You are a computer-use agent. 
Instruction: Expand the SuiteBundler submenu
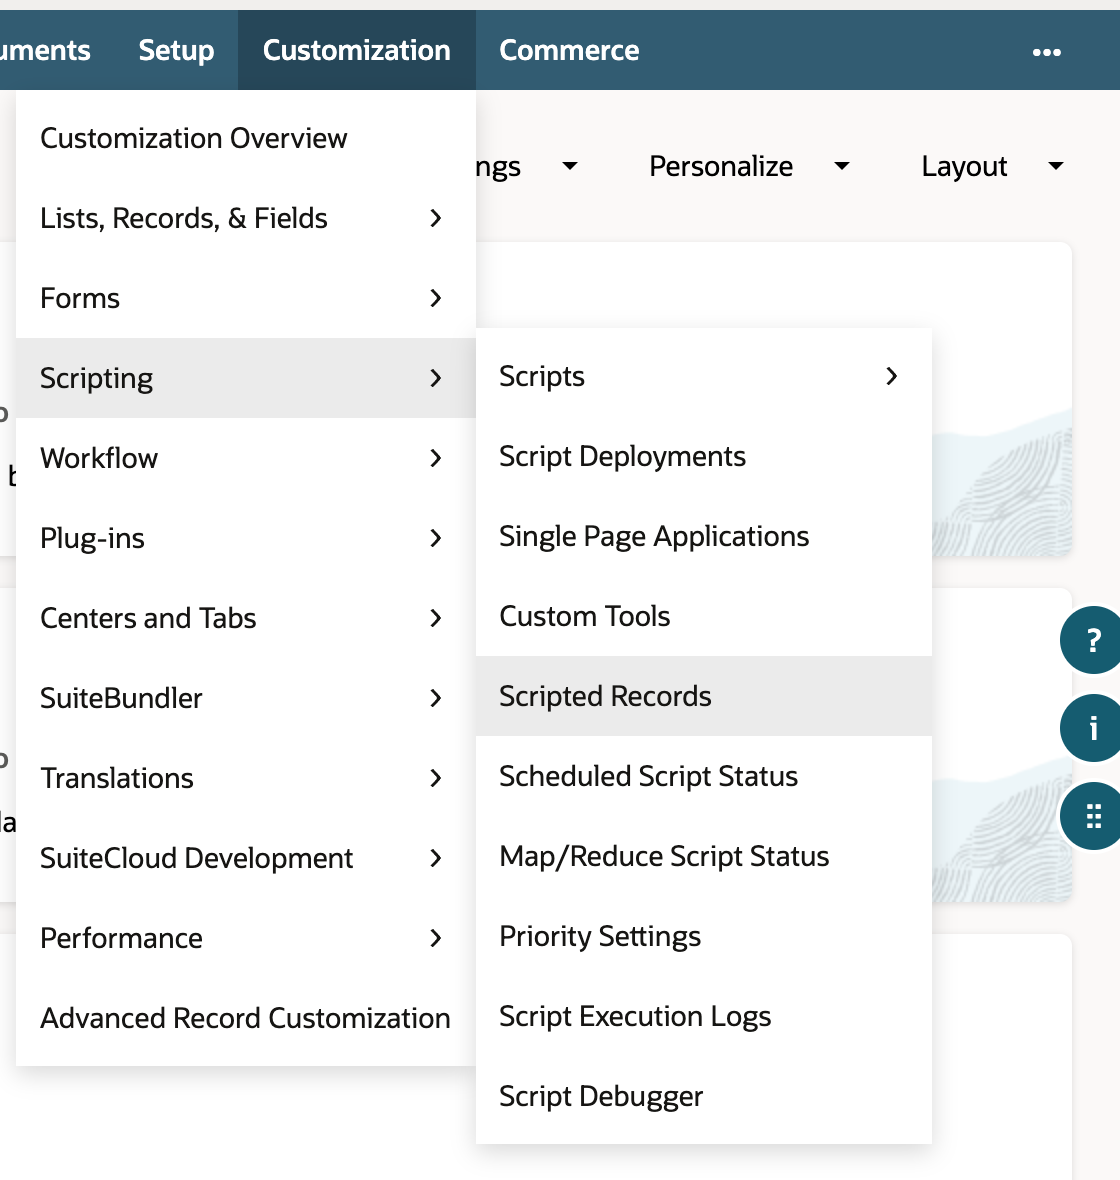coord(245,698)
